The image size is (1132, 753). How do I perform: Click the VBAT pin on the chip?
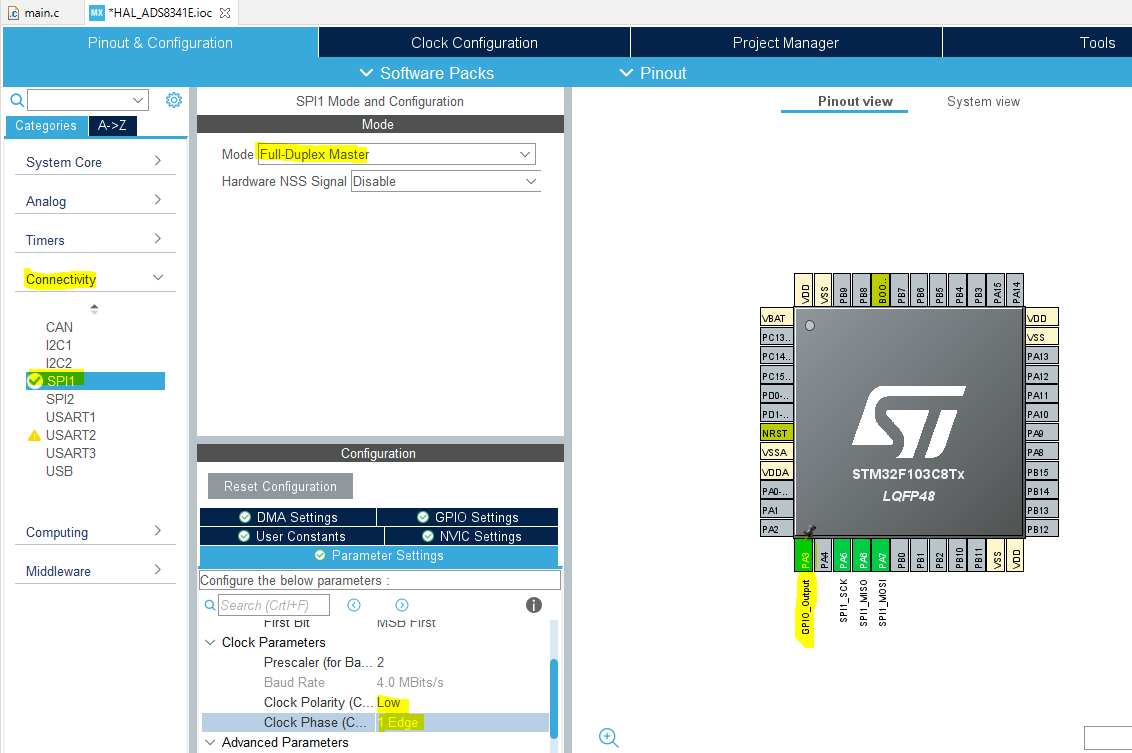(777, 318)
